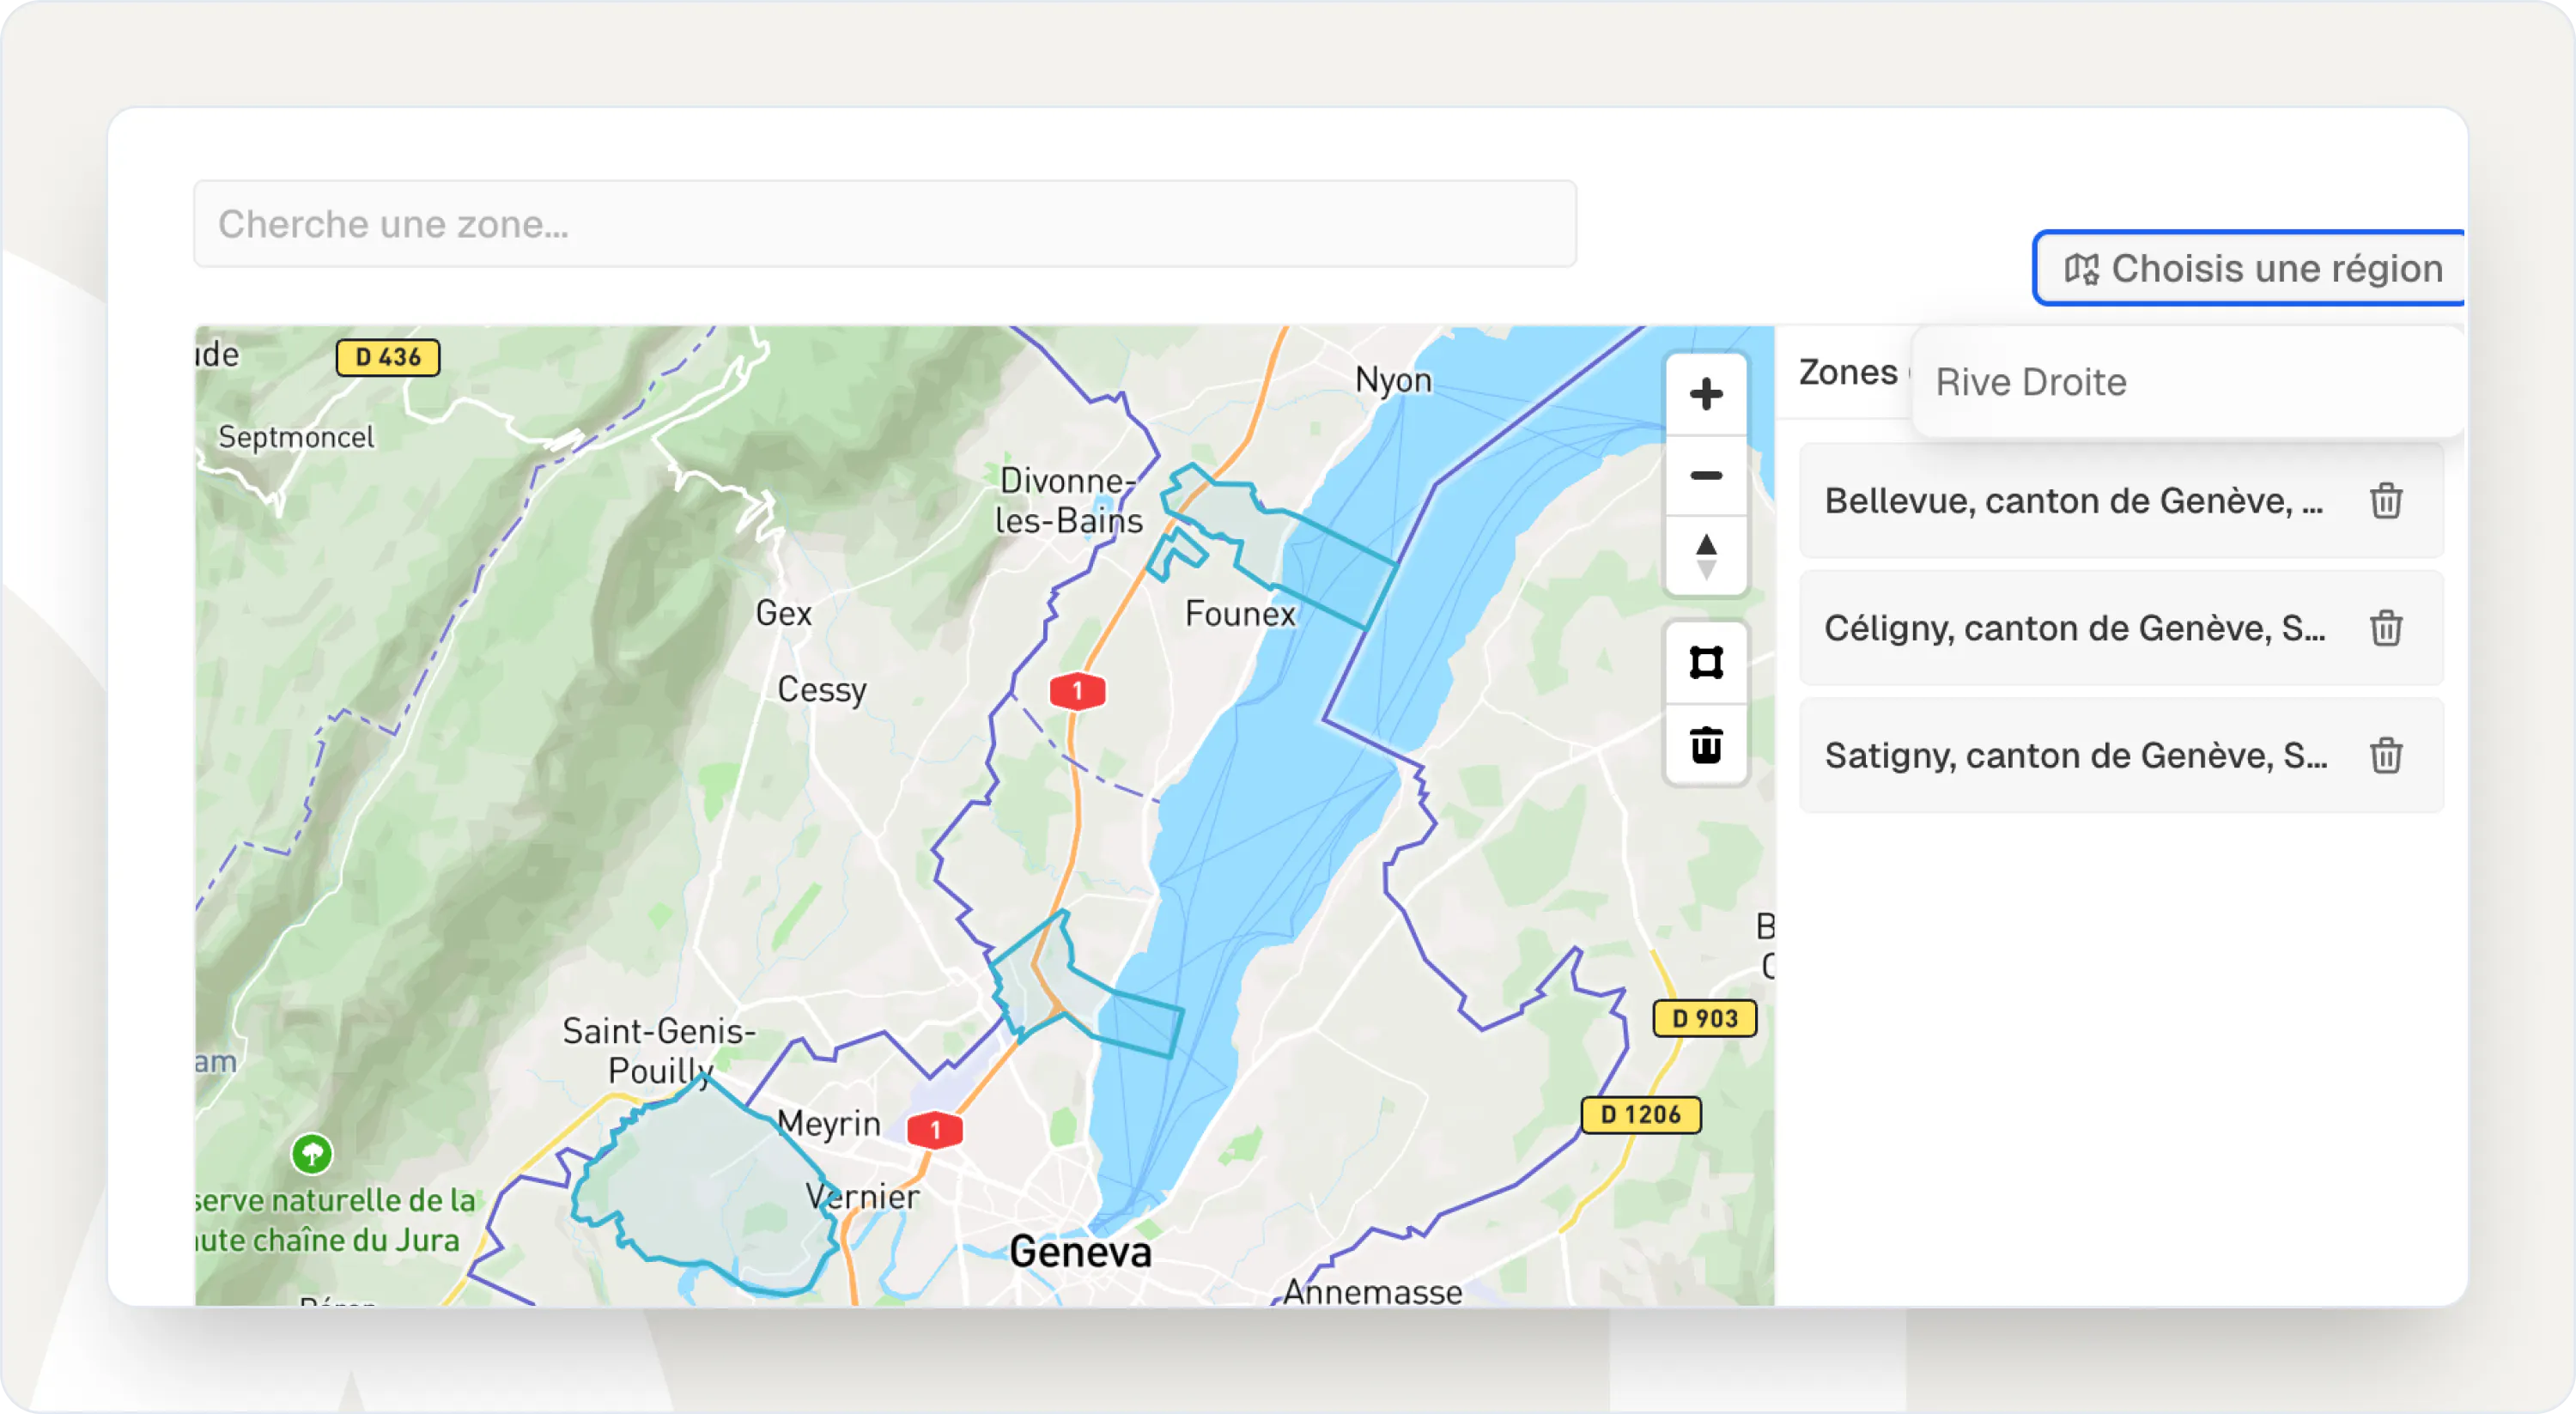Click the map delete trash tool
Image resolution: width=2576 pixels, height=1414 pixels.
[x=1706, y=745]
